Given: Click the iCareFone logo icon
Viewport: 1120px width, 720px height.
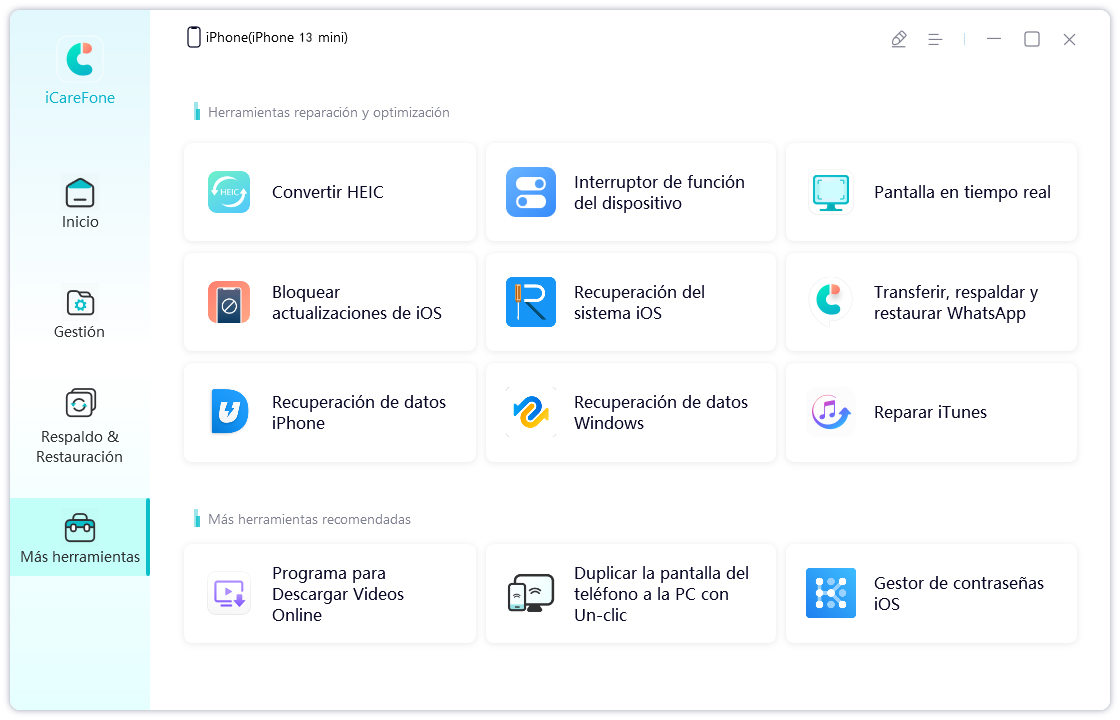Looking at the screenshot, I should tap(80, 59).
